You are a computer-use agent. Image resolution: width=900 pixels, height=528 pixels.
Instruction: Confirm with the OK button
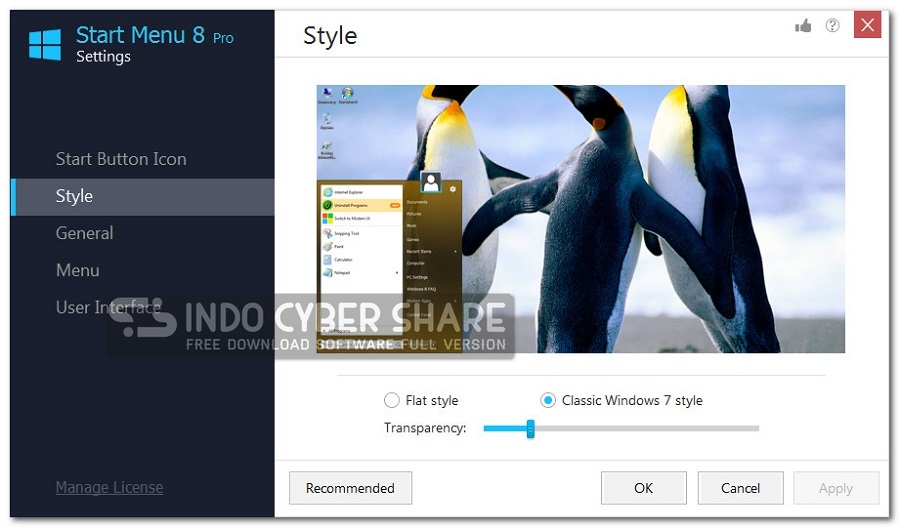coord(643,488)
